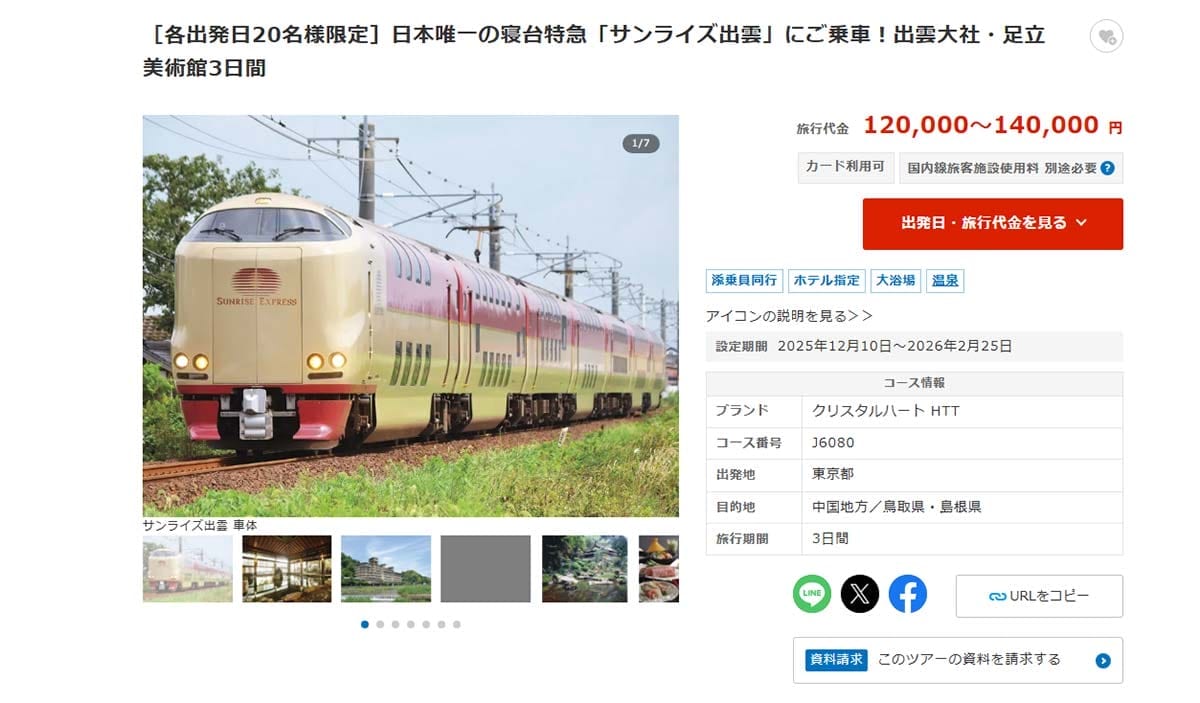Share tour on LINE
The image size is (1200, 703).
click(812, 594)
